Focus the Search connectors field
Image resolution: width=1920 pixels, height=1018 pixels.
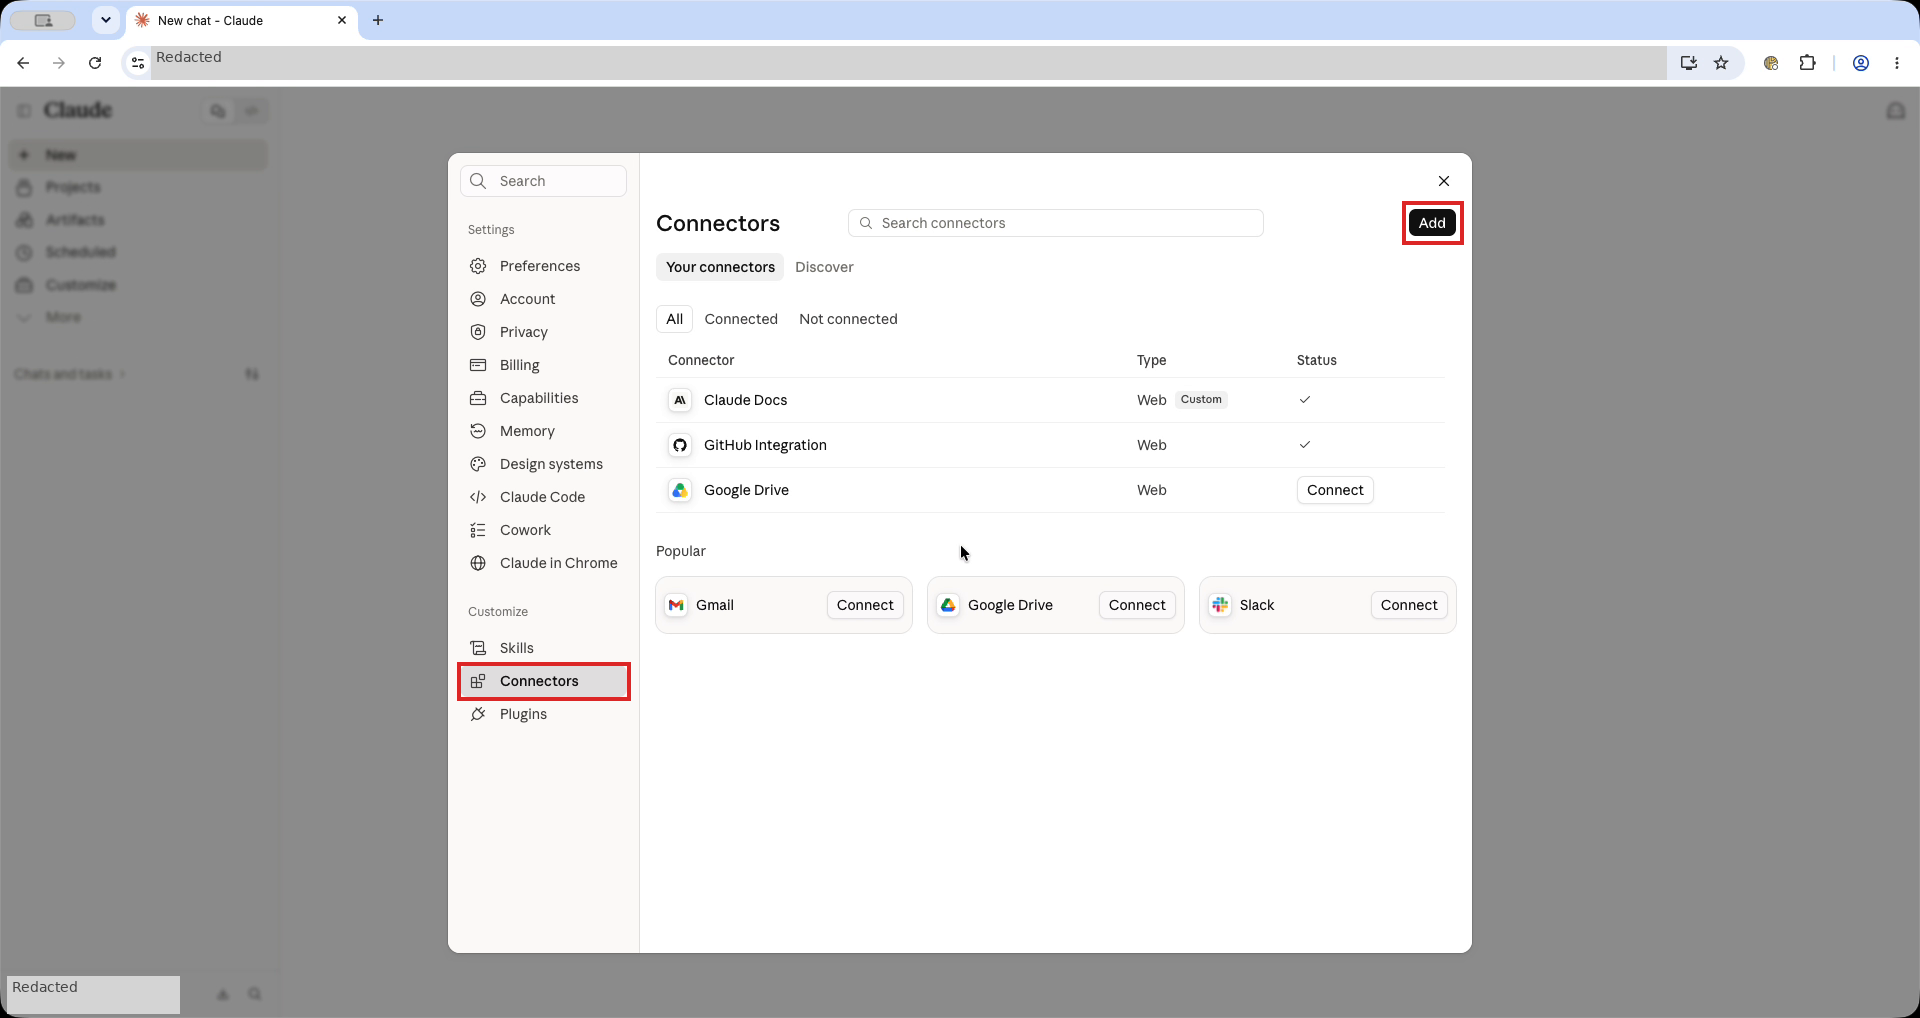tap(1056, 223)
